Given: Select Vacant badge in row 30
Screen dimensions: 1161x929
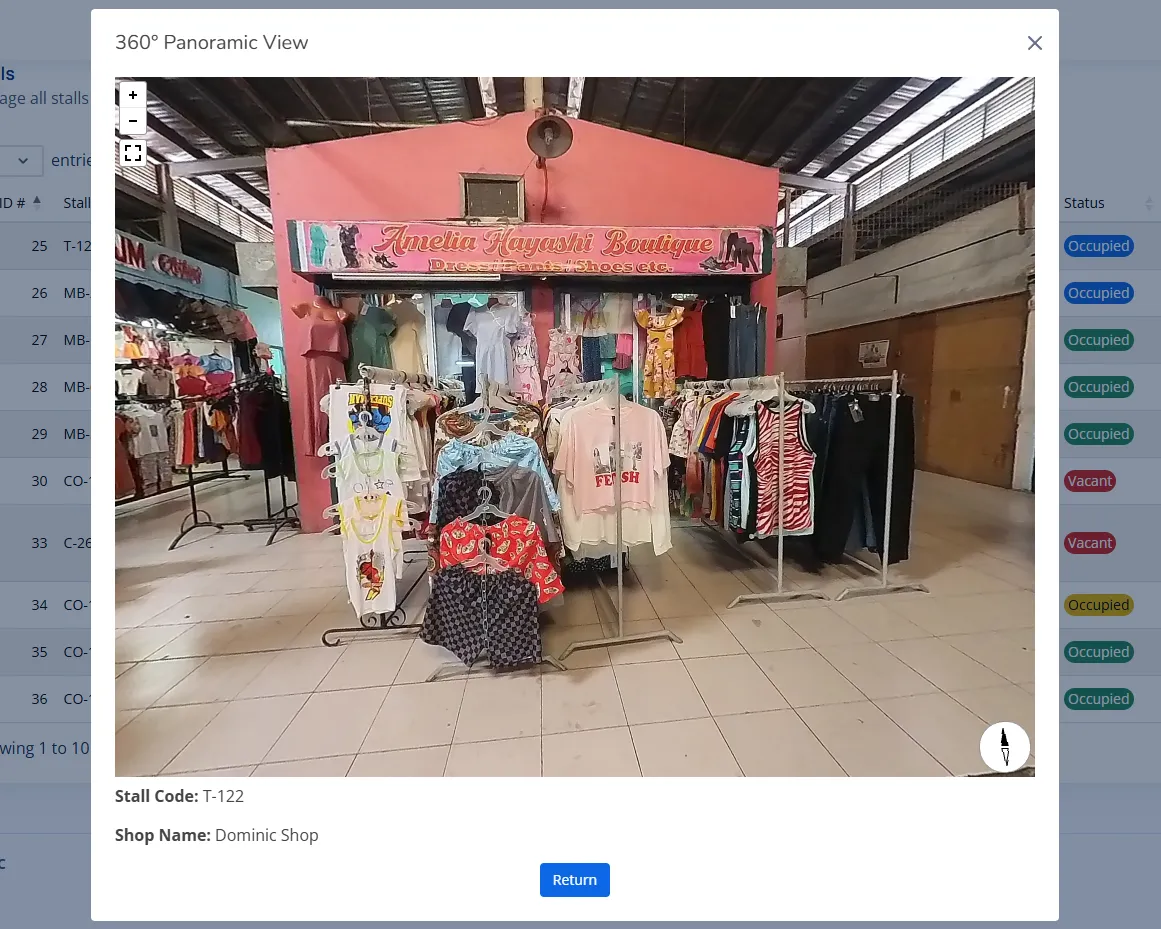Looking at the screenshot, I should click(x=1089, y=481).
